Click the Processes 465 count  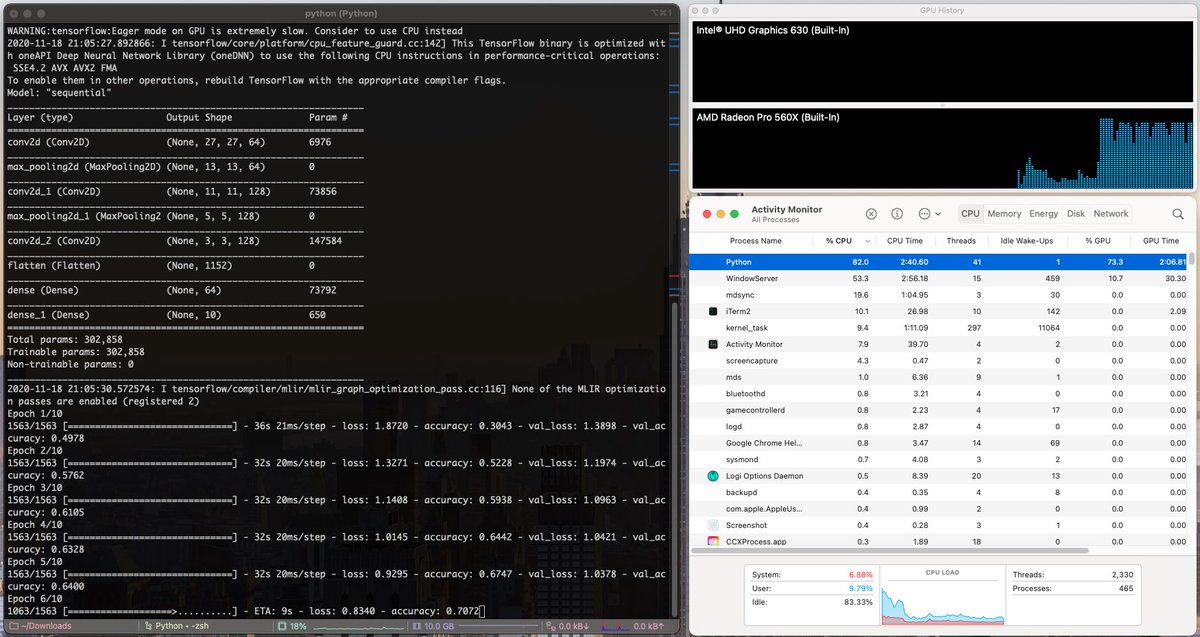point(1127,588)
